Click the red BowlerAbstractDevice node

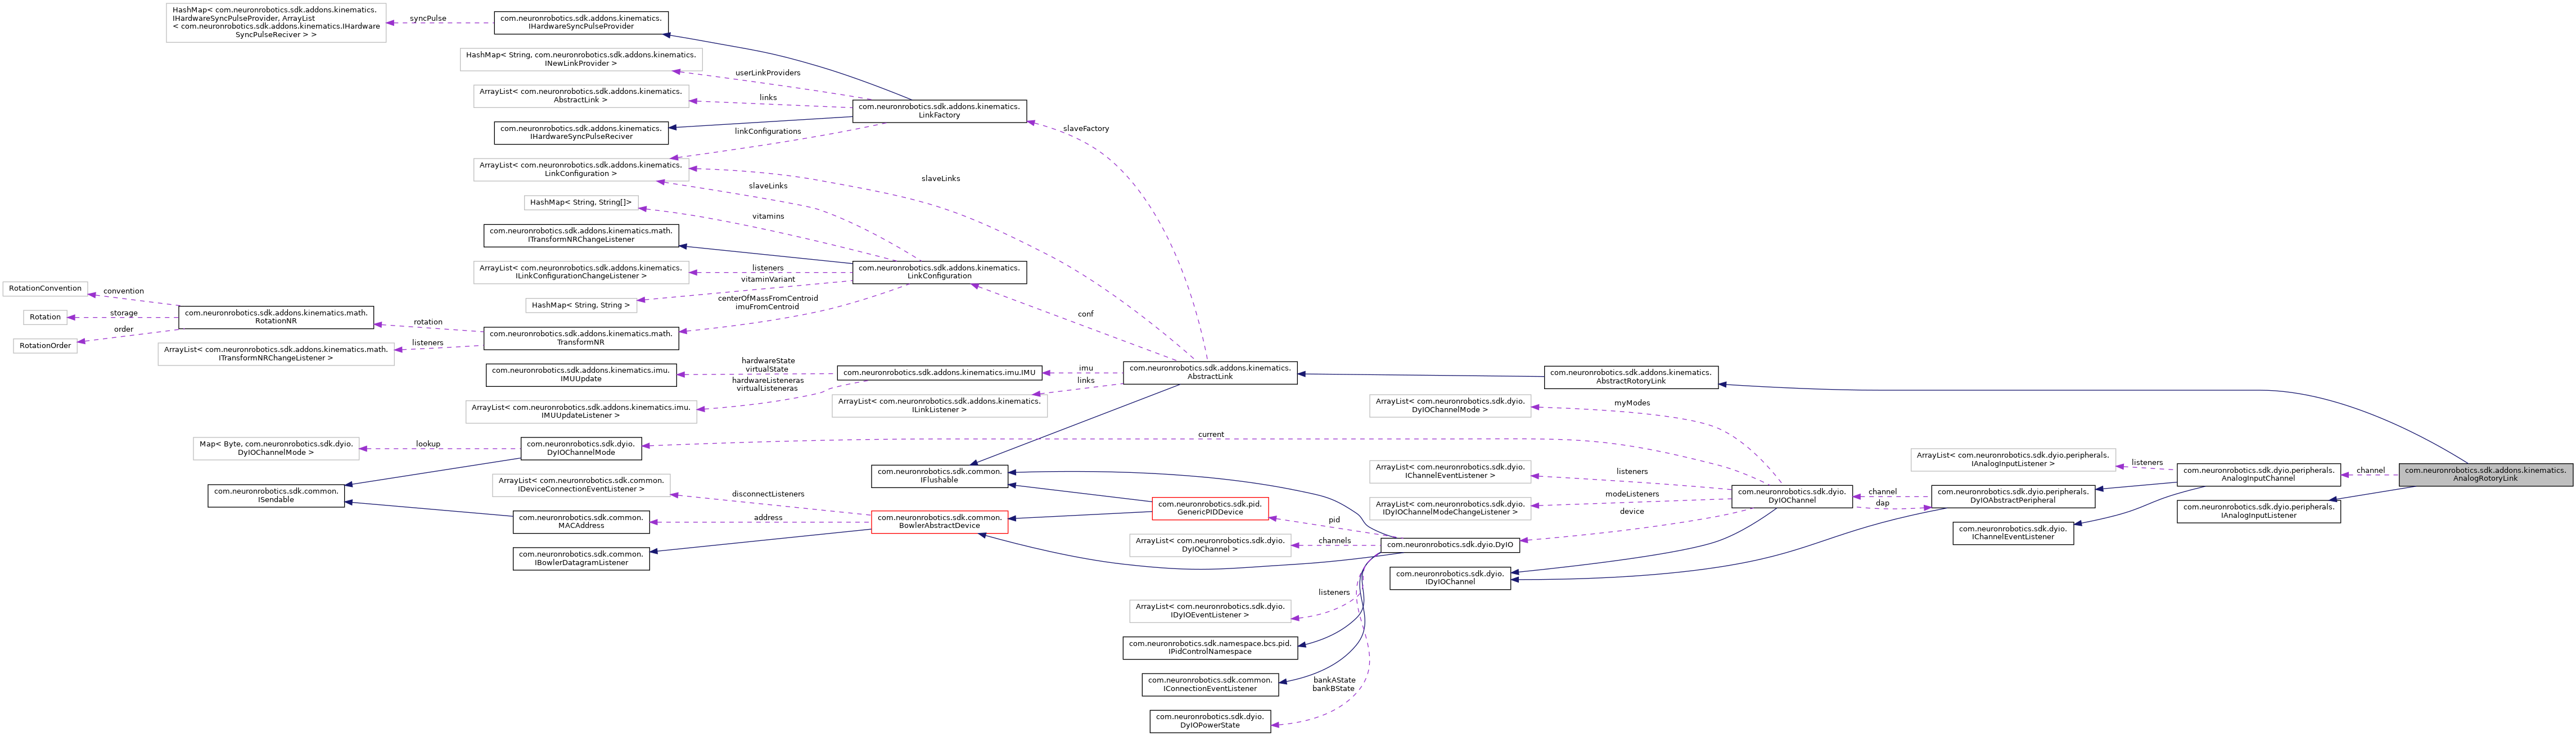(x=939, y=522)
